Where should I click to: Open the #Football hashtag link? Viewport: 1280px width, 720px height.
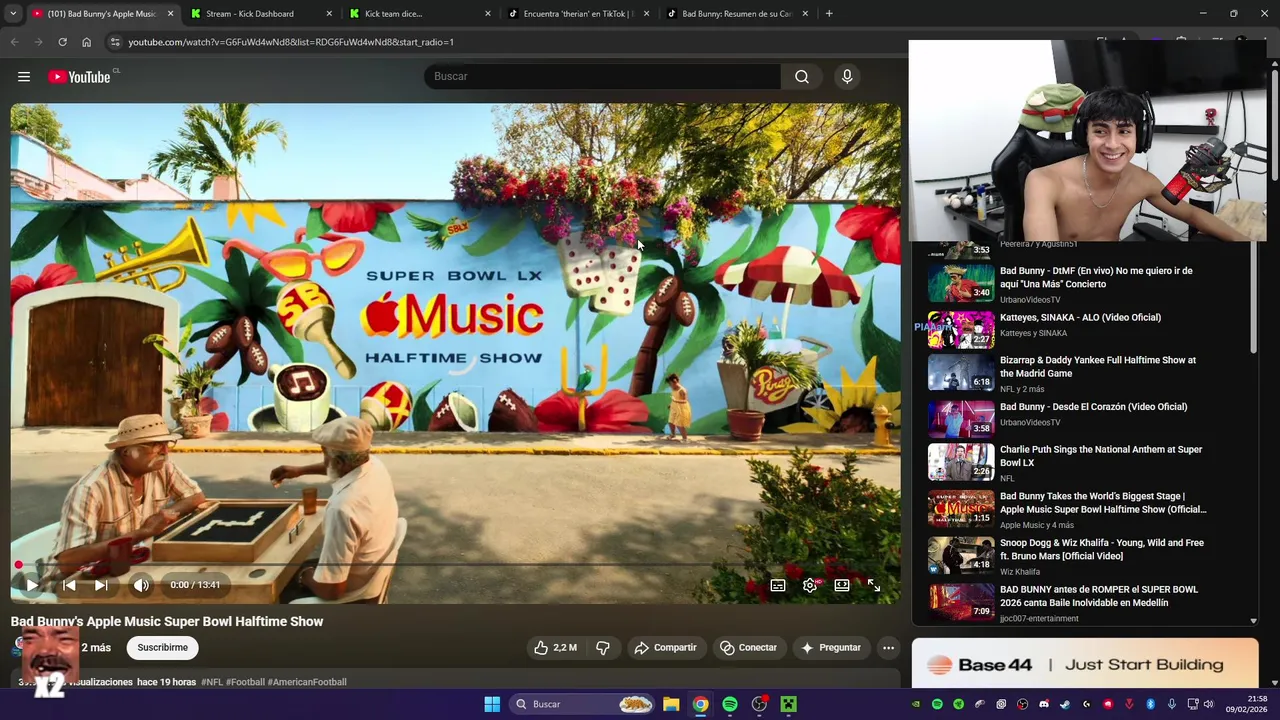[245, 682]
